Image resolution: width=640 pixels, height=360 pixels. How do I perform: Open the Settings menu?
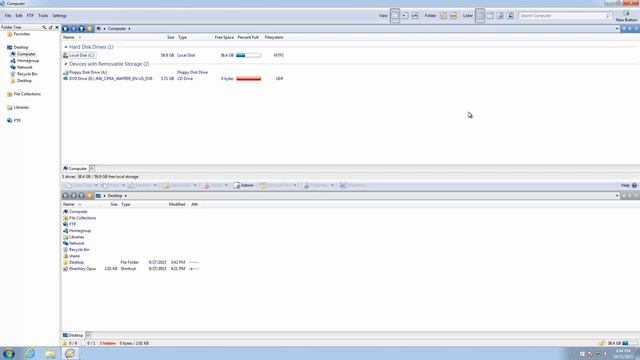[x=59, y=16]
